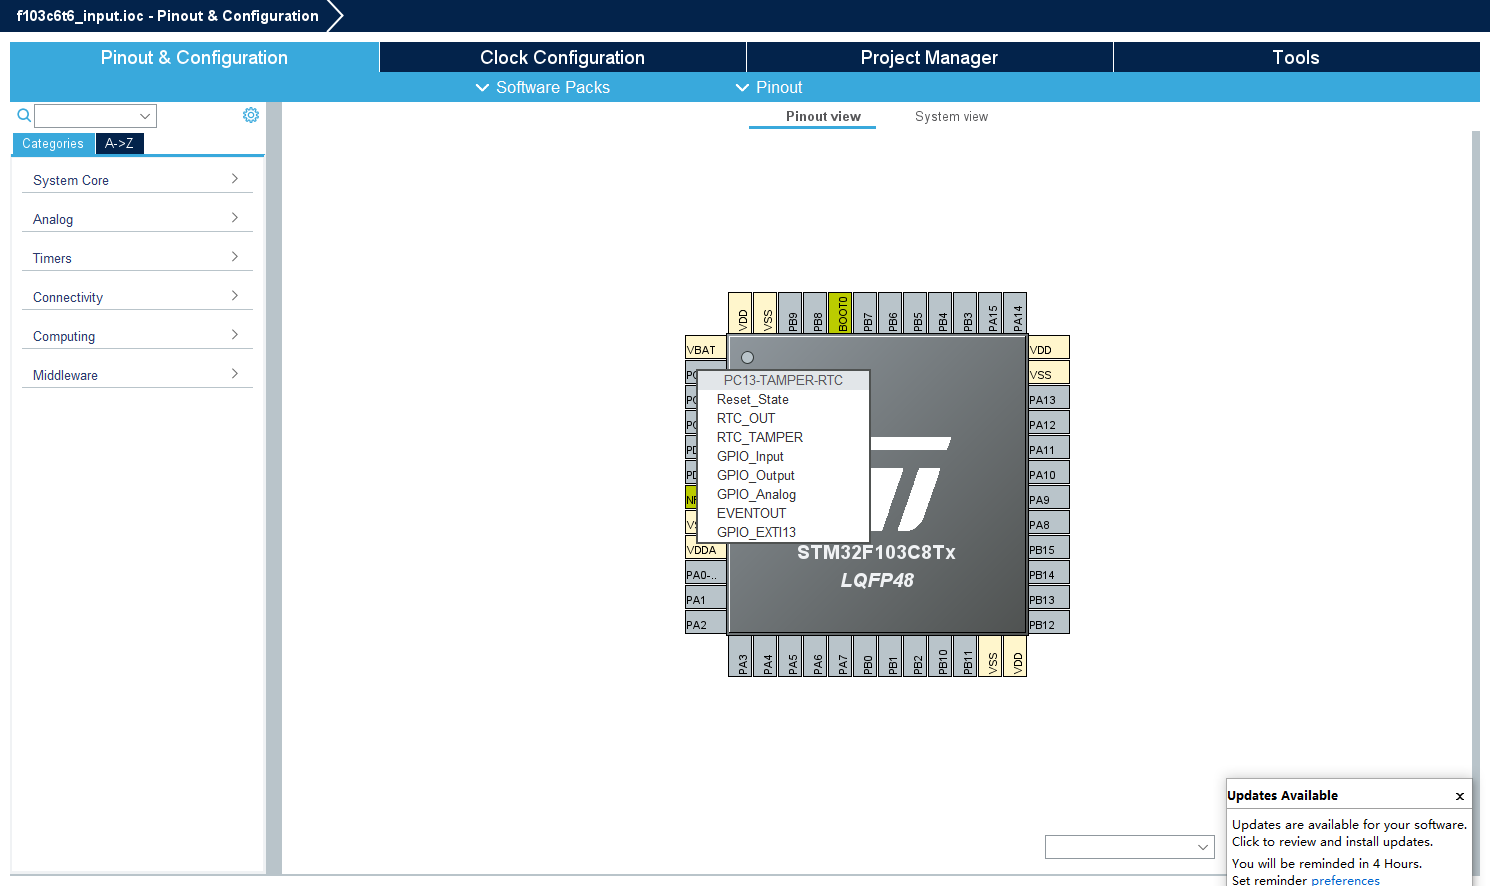The width and height of the screenshot is (1490, 886).
Task: Switch peripheral list to A->Z sorting
Action: [119, 143]
